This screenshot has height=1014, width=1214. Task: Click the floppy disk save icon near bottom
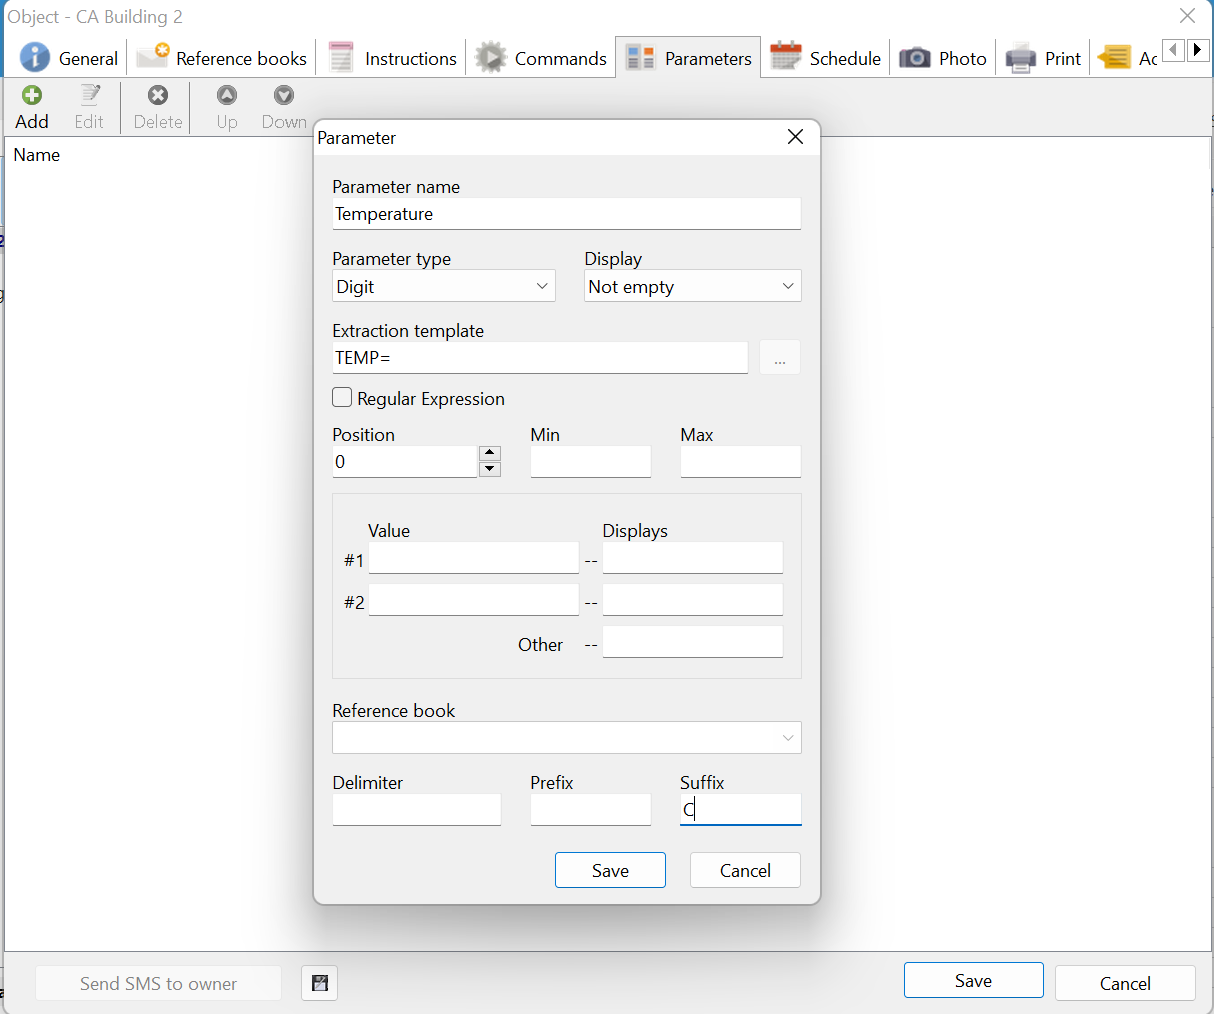pyautogui.click(x=319, y=983)
